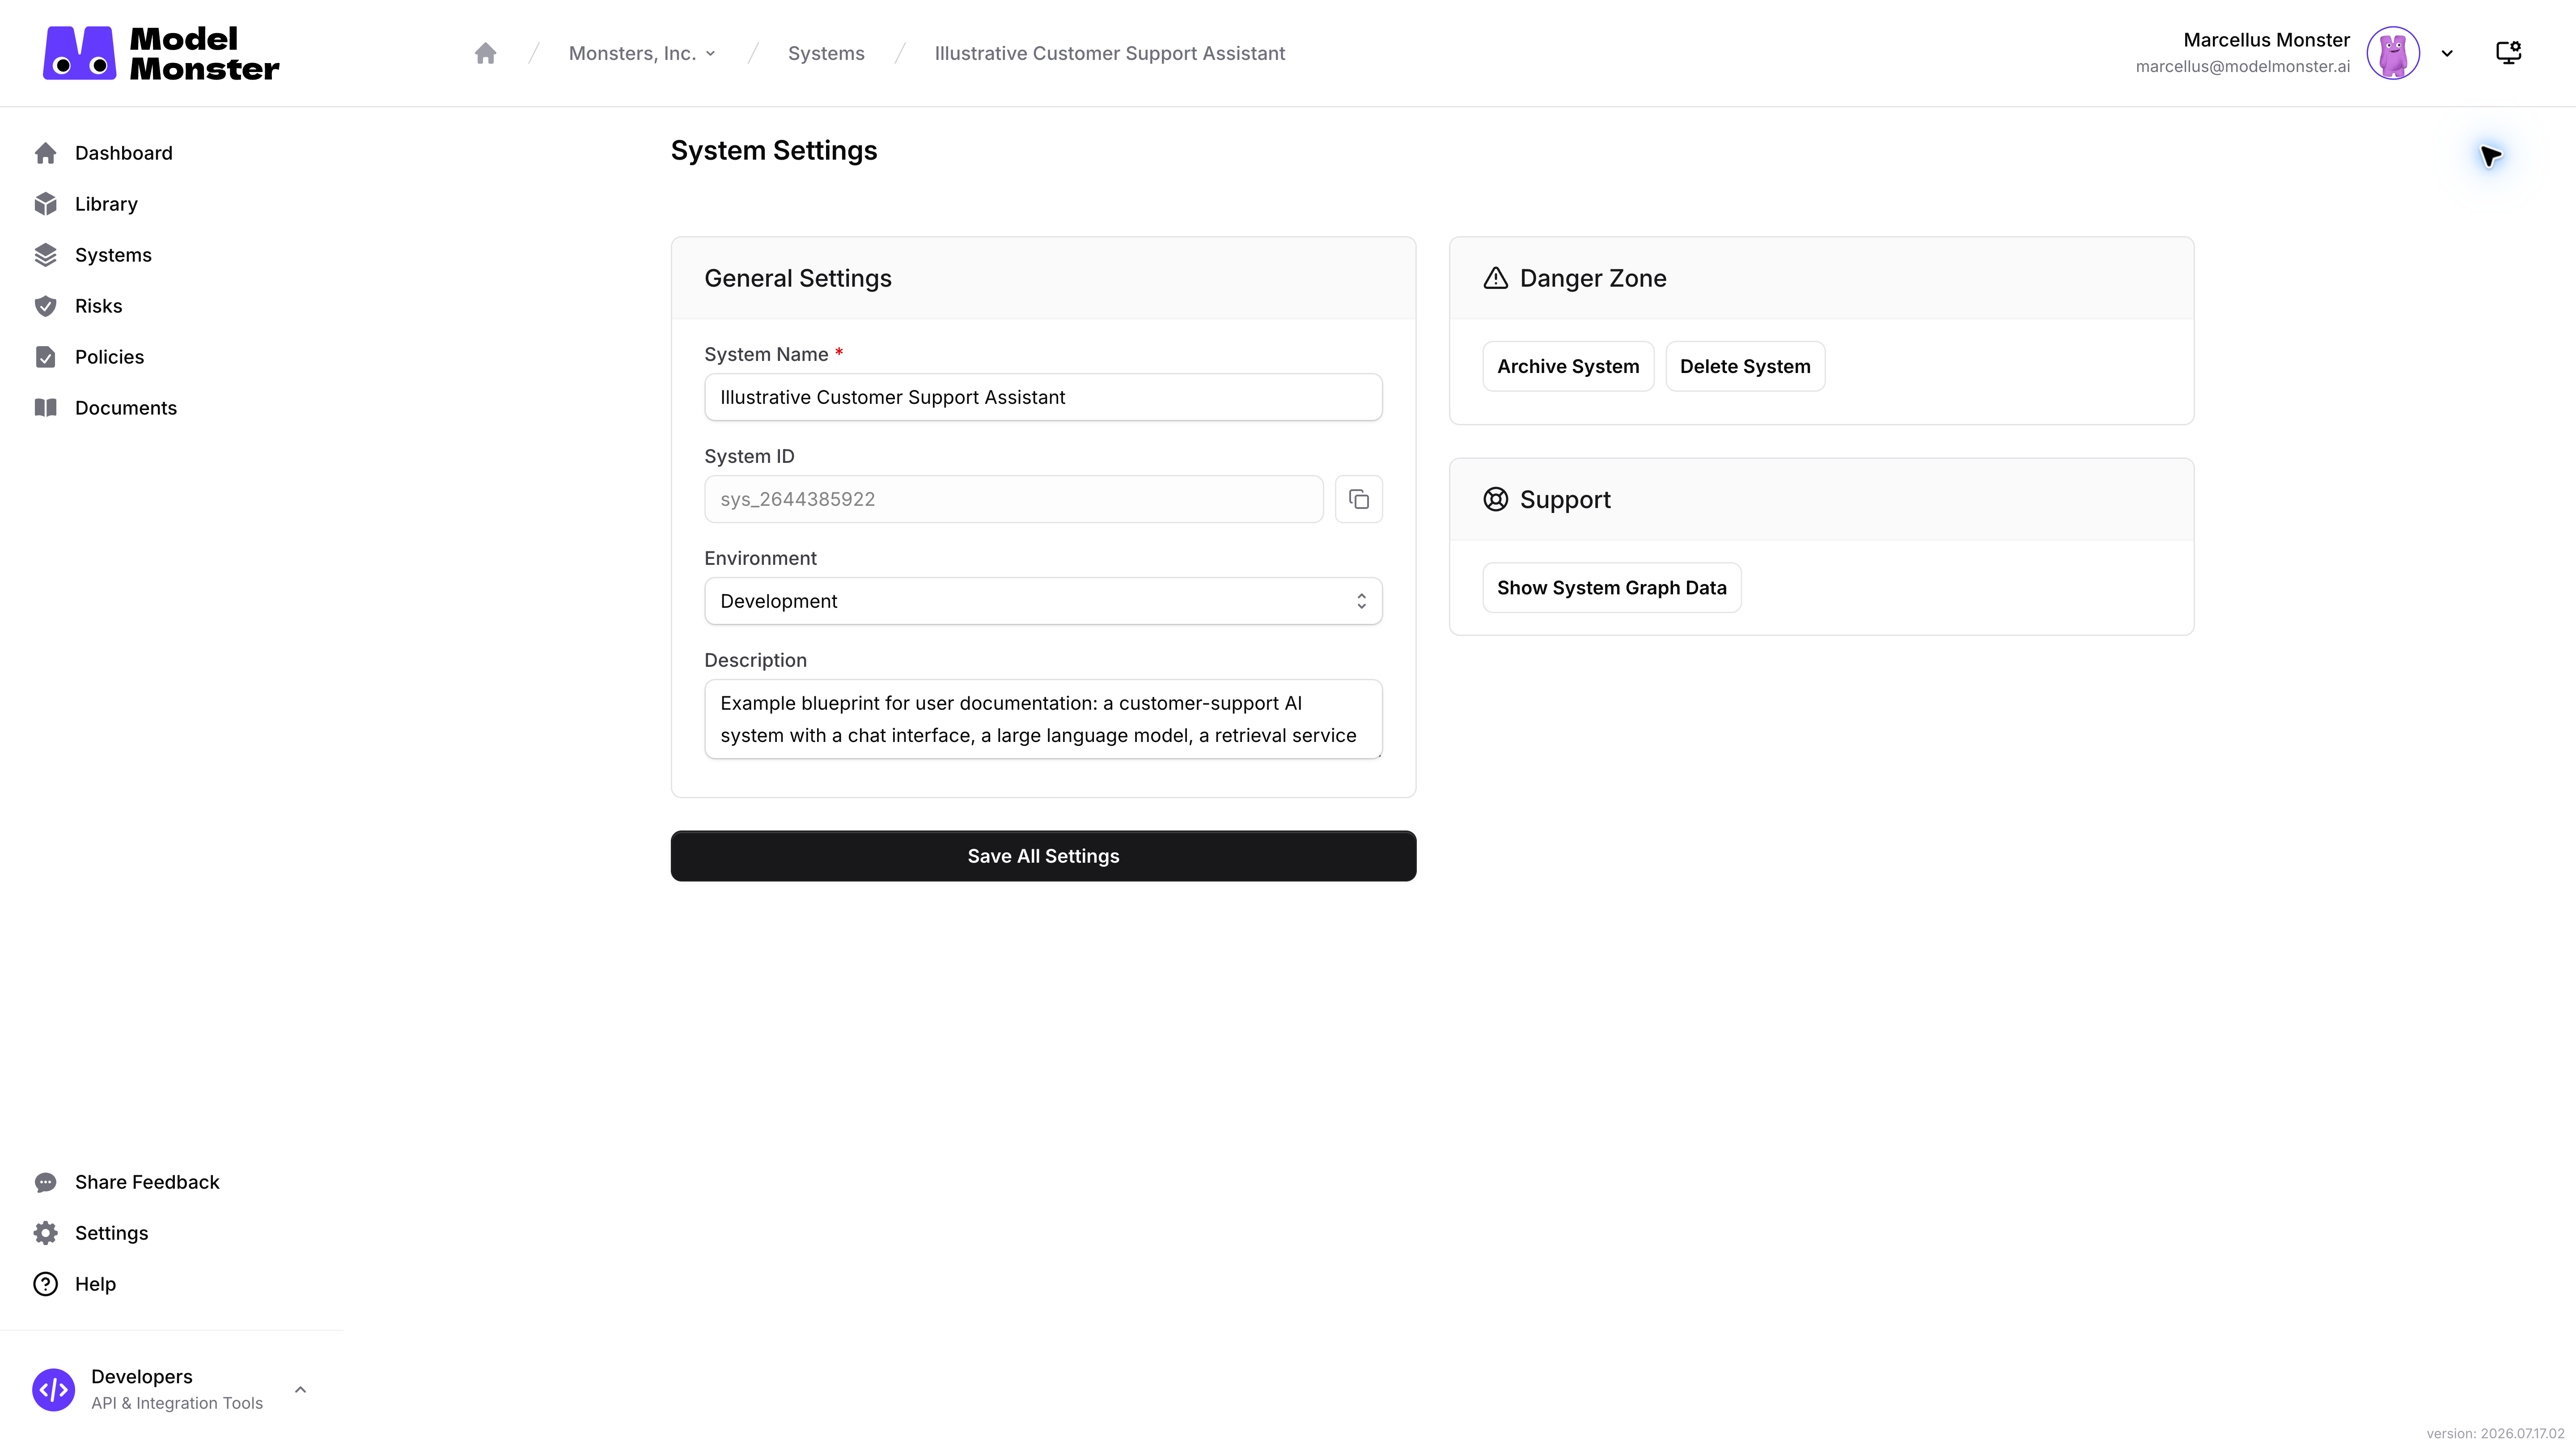The image size is (2576, 1449).
Task: Collapse the Developers section chevron
Action: tap(300, 1390)
